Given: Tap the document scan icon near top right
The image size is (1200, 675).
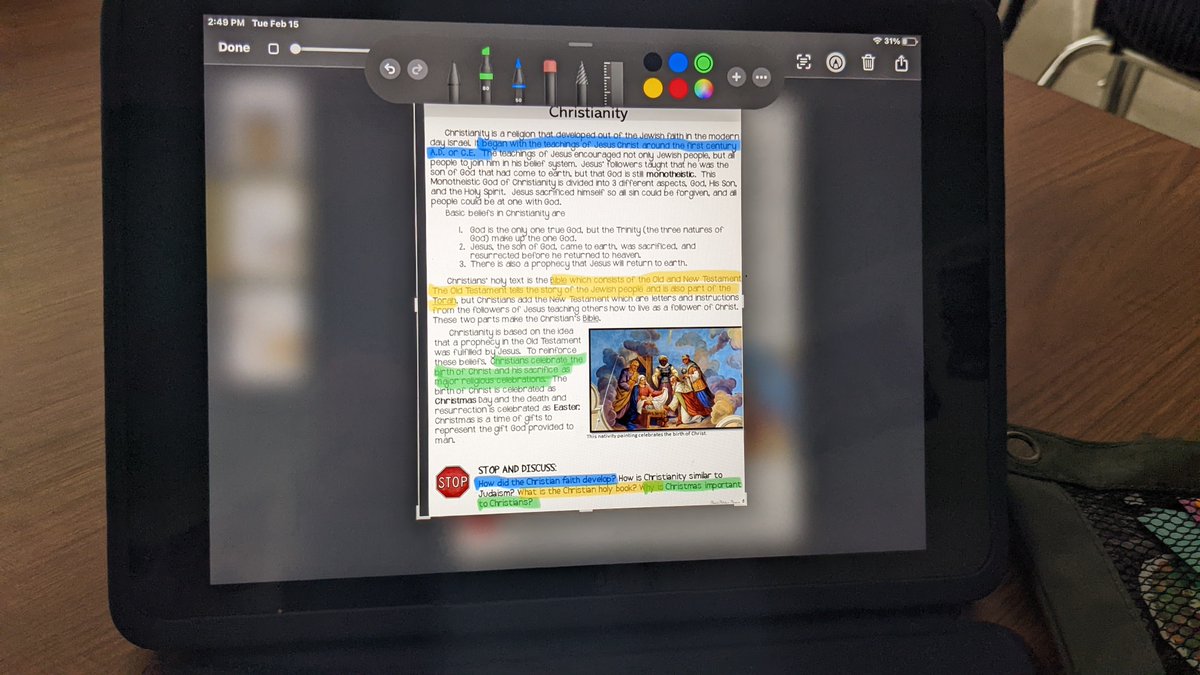Looking at the screenshot, I should pos(803,61).
